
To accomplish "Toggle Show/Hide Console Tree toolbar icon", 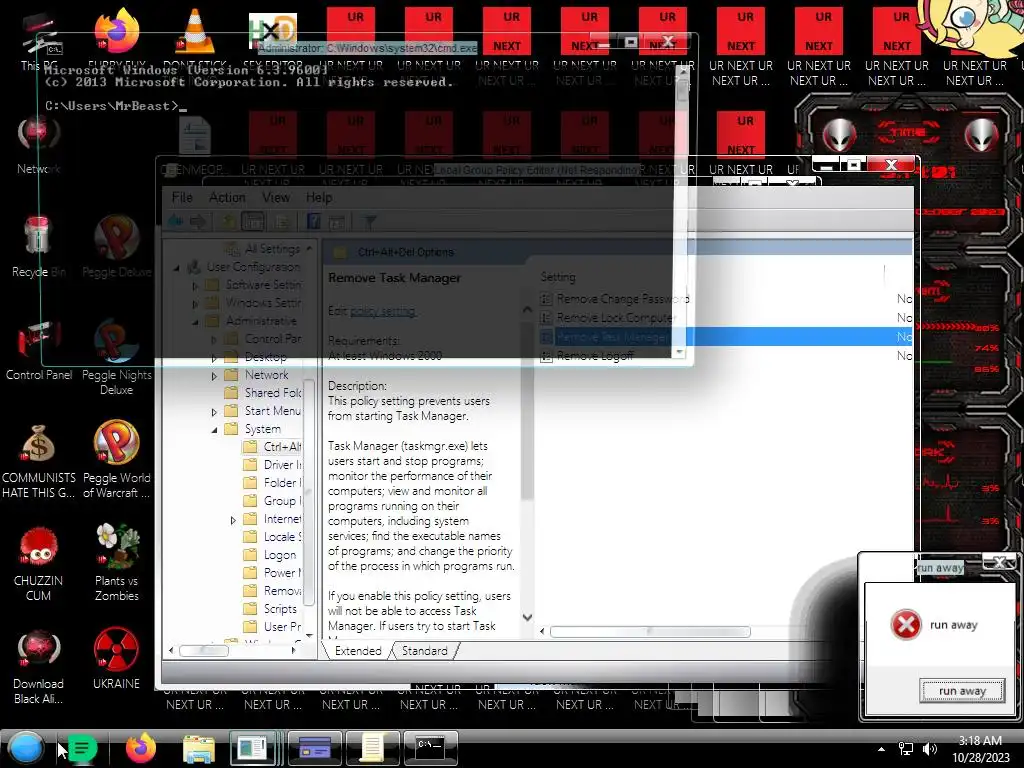I will 253,221.
